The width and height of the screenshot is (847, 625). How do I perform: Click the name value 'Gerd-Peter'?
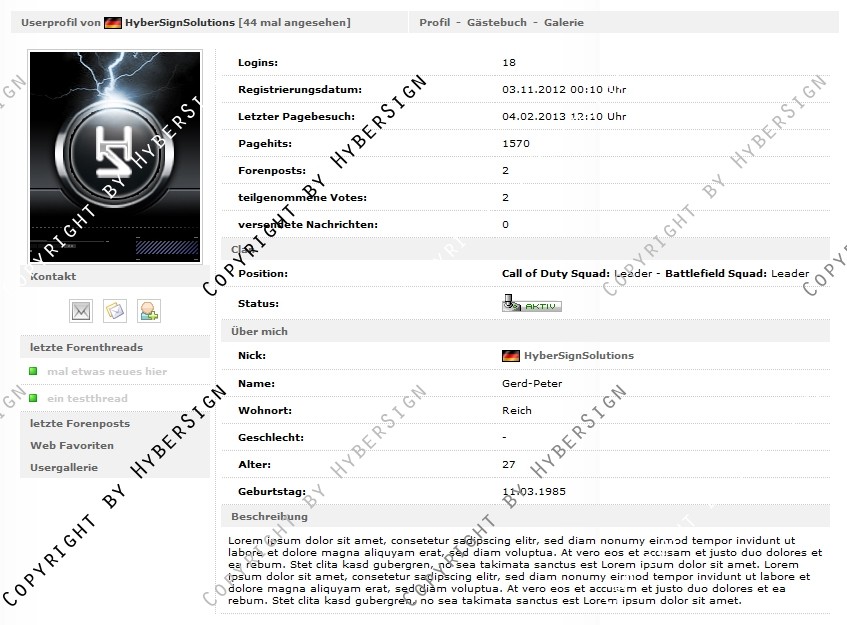[532, 384]
